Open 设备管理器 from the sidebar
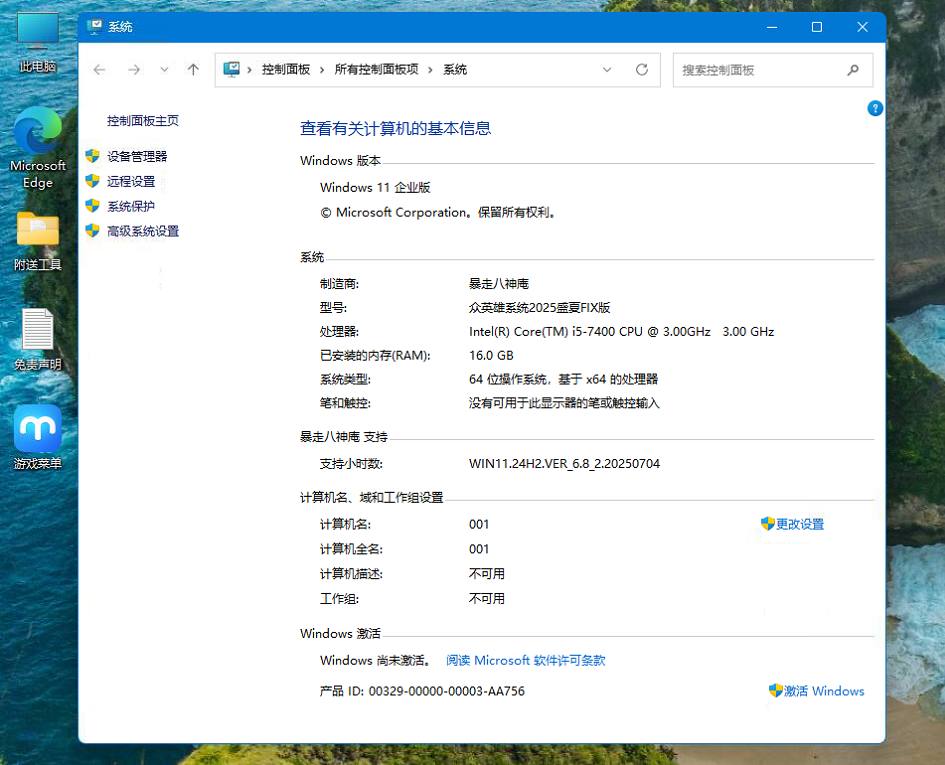 coord(137,157)
